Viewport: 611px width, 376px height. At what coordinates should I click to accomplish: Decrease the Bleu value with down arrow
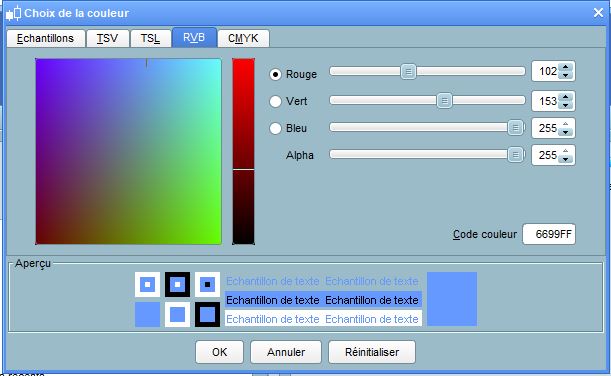pyautogui.click(x=565, y=132)
